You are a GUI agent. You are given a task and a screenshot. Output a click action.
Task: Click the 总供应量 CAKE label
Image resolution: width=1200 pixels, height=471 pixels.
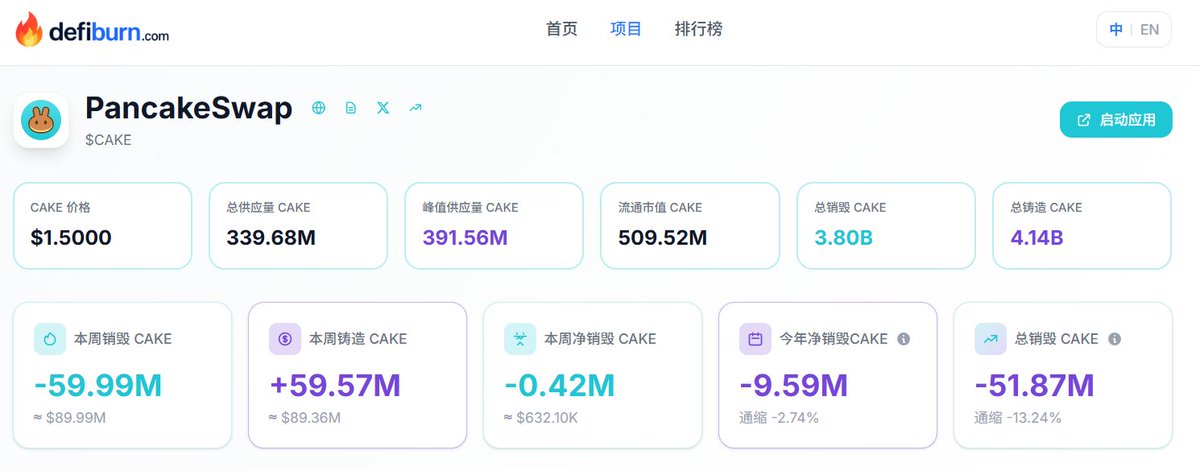268,208
